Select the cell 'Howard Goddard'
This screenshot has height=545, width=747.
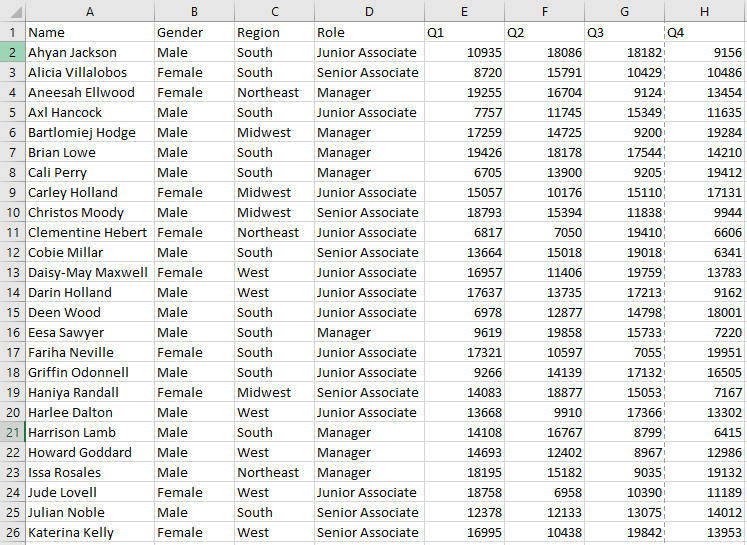coord(90,452)
